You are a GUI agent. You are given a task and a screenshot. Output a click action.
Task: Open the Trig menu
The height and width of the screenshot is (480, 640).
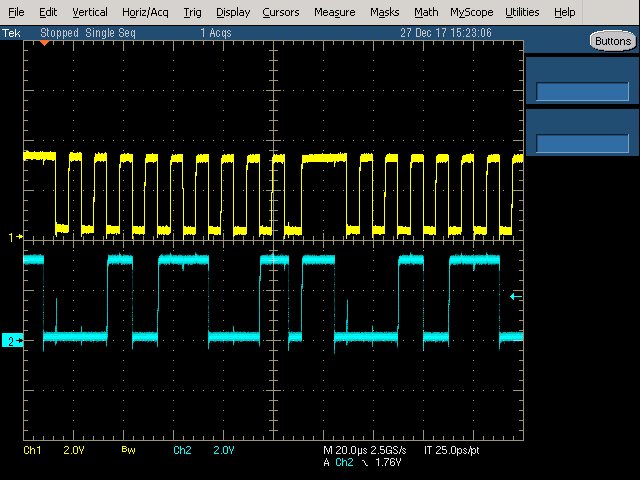(x=192, y=12)
